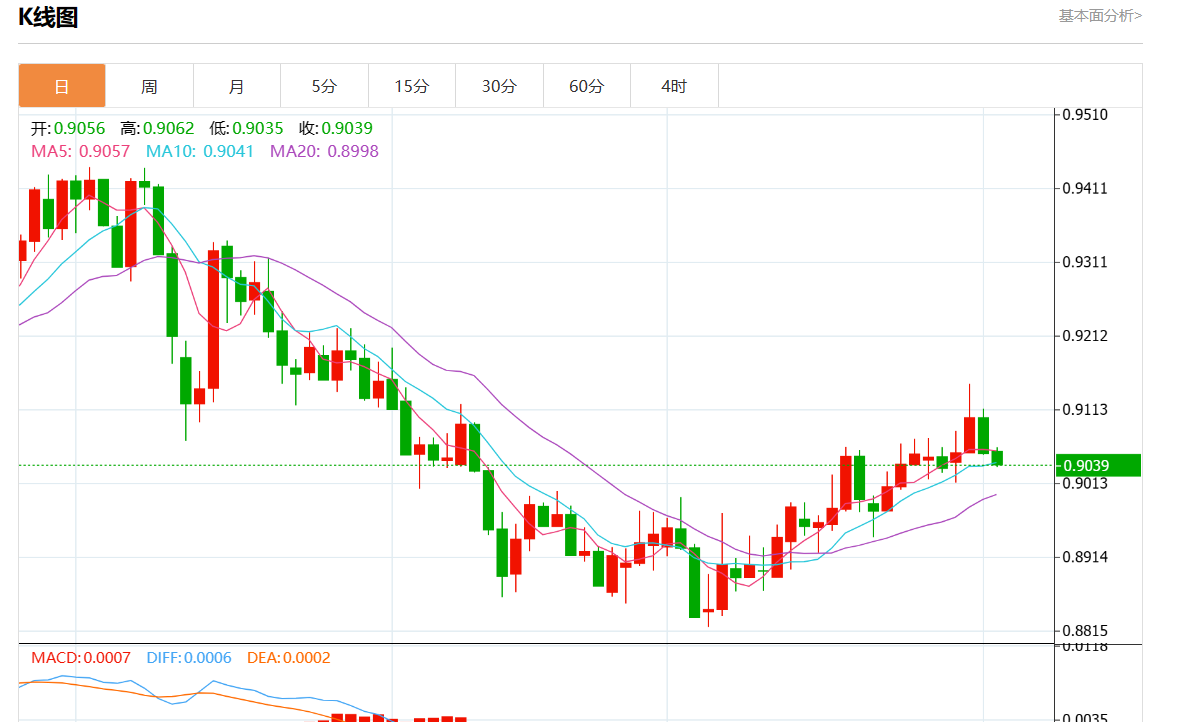
Task: Switch to the 月 monthly tab
Action: pos(237,86)
